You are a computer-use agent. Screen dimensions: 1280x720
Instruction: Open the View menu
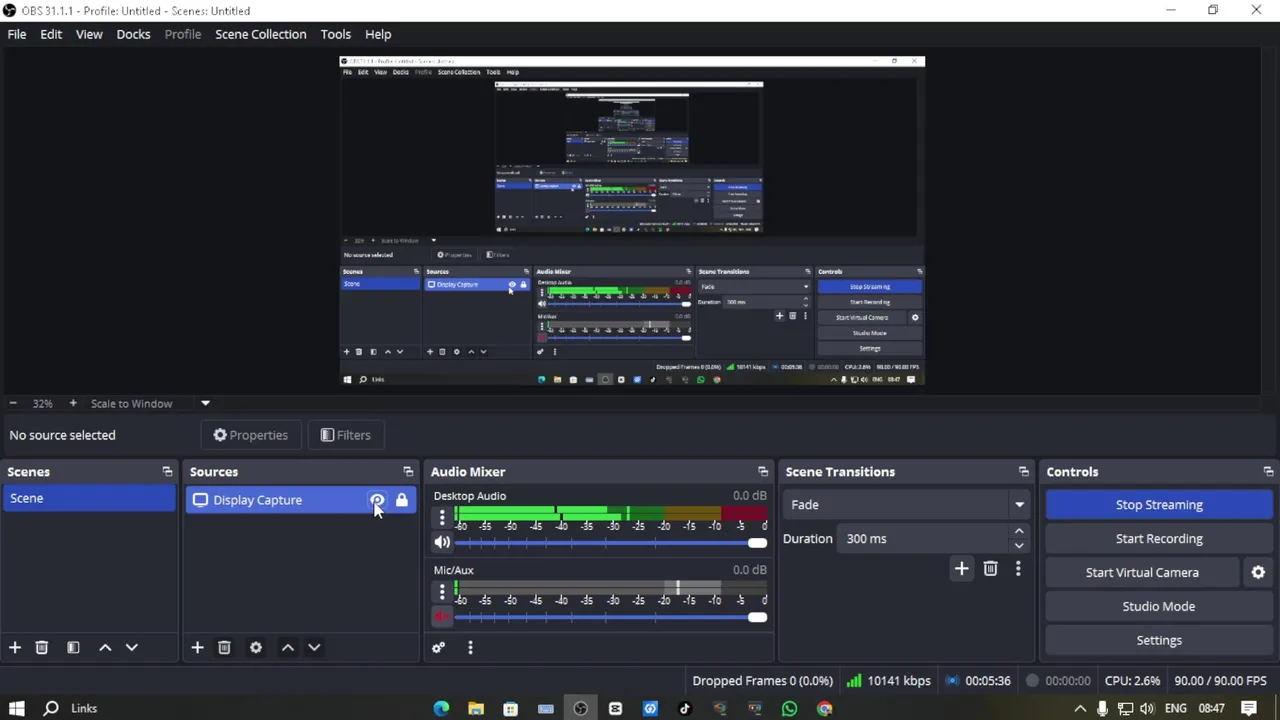89,34
